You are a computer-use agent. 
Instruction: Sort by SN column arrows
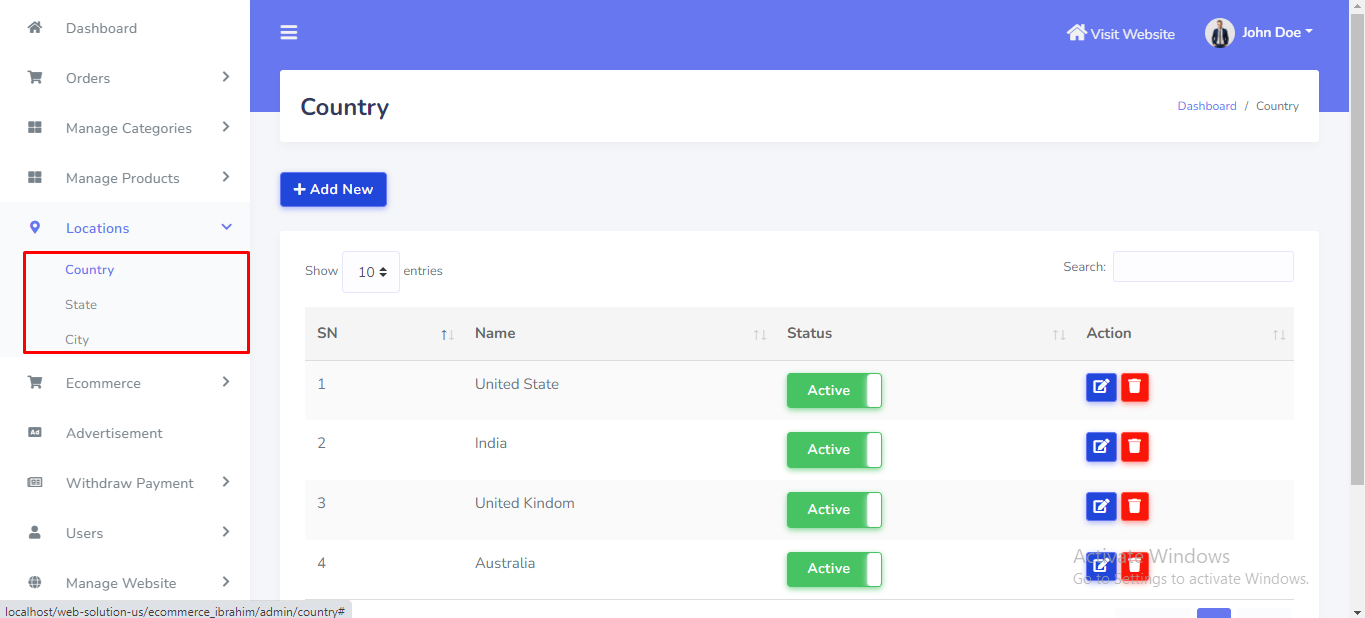tap(447, 334)
